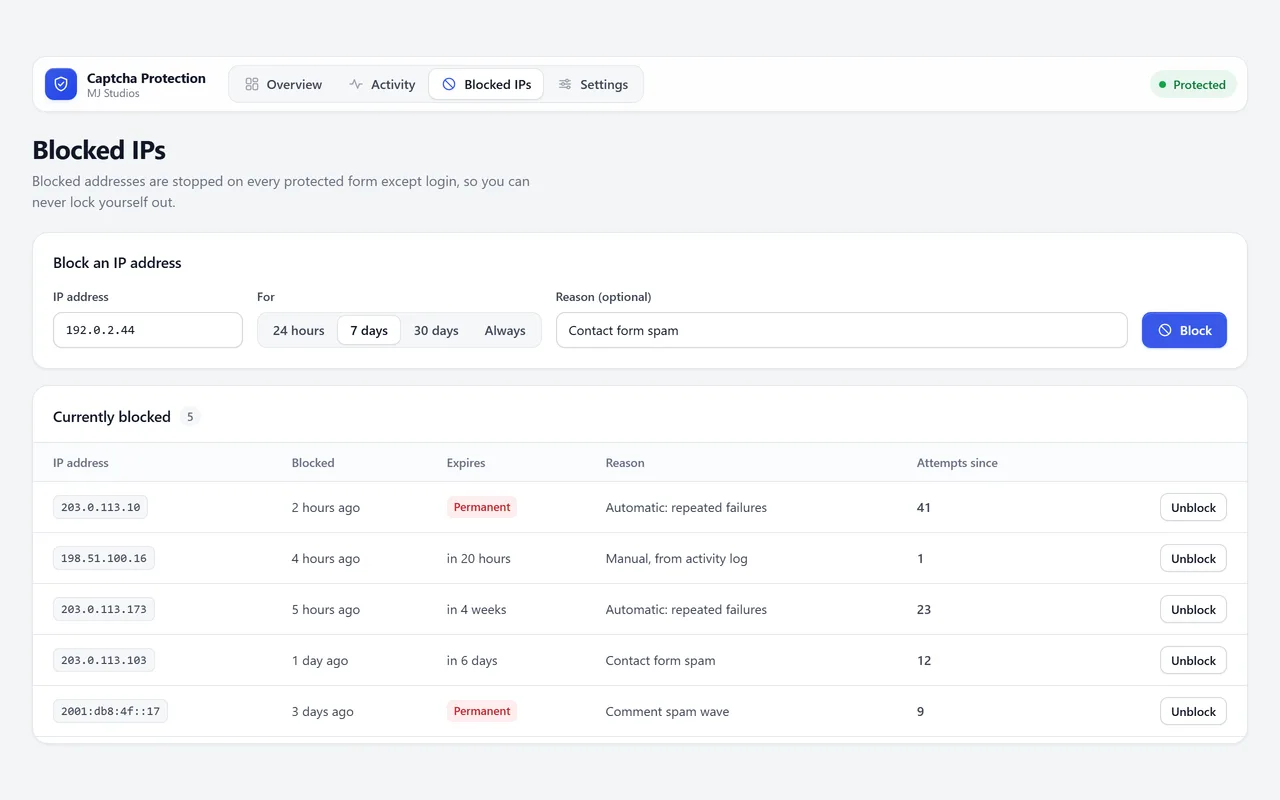This screenshot has width=1280, height=800.
Task: Click the Blocked IPs ban icon
Action: [449, 84]
